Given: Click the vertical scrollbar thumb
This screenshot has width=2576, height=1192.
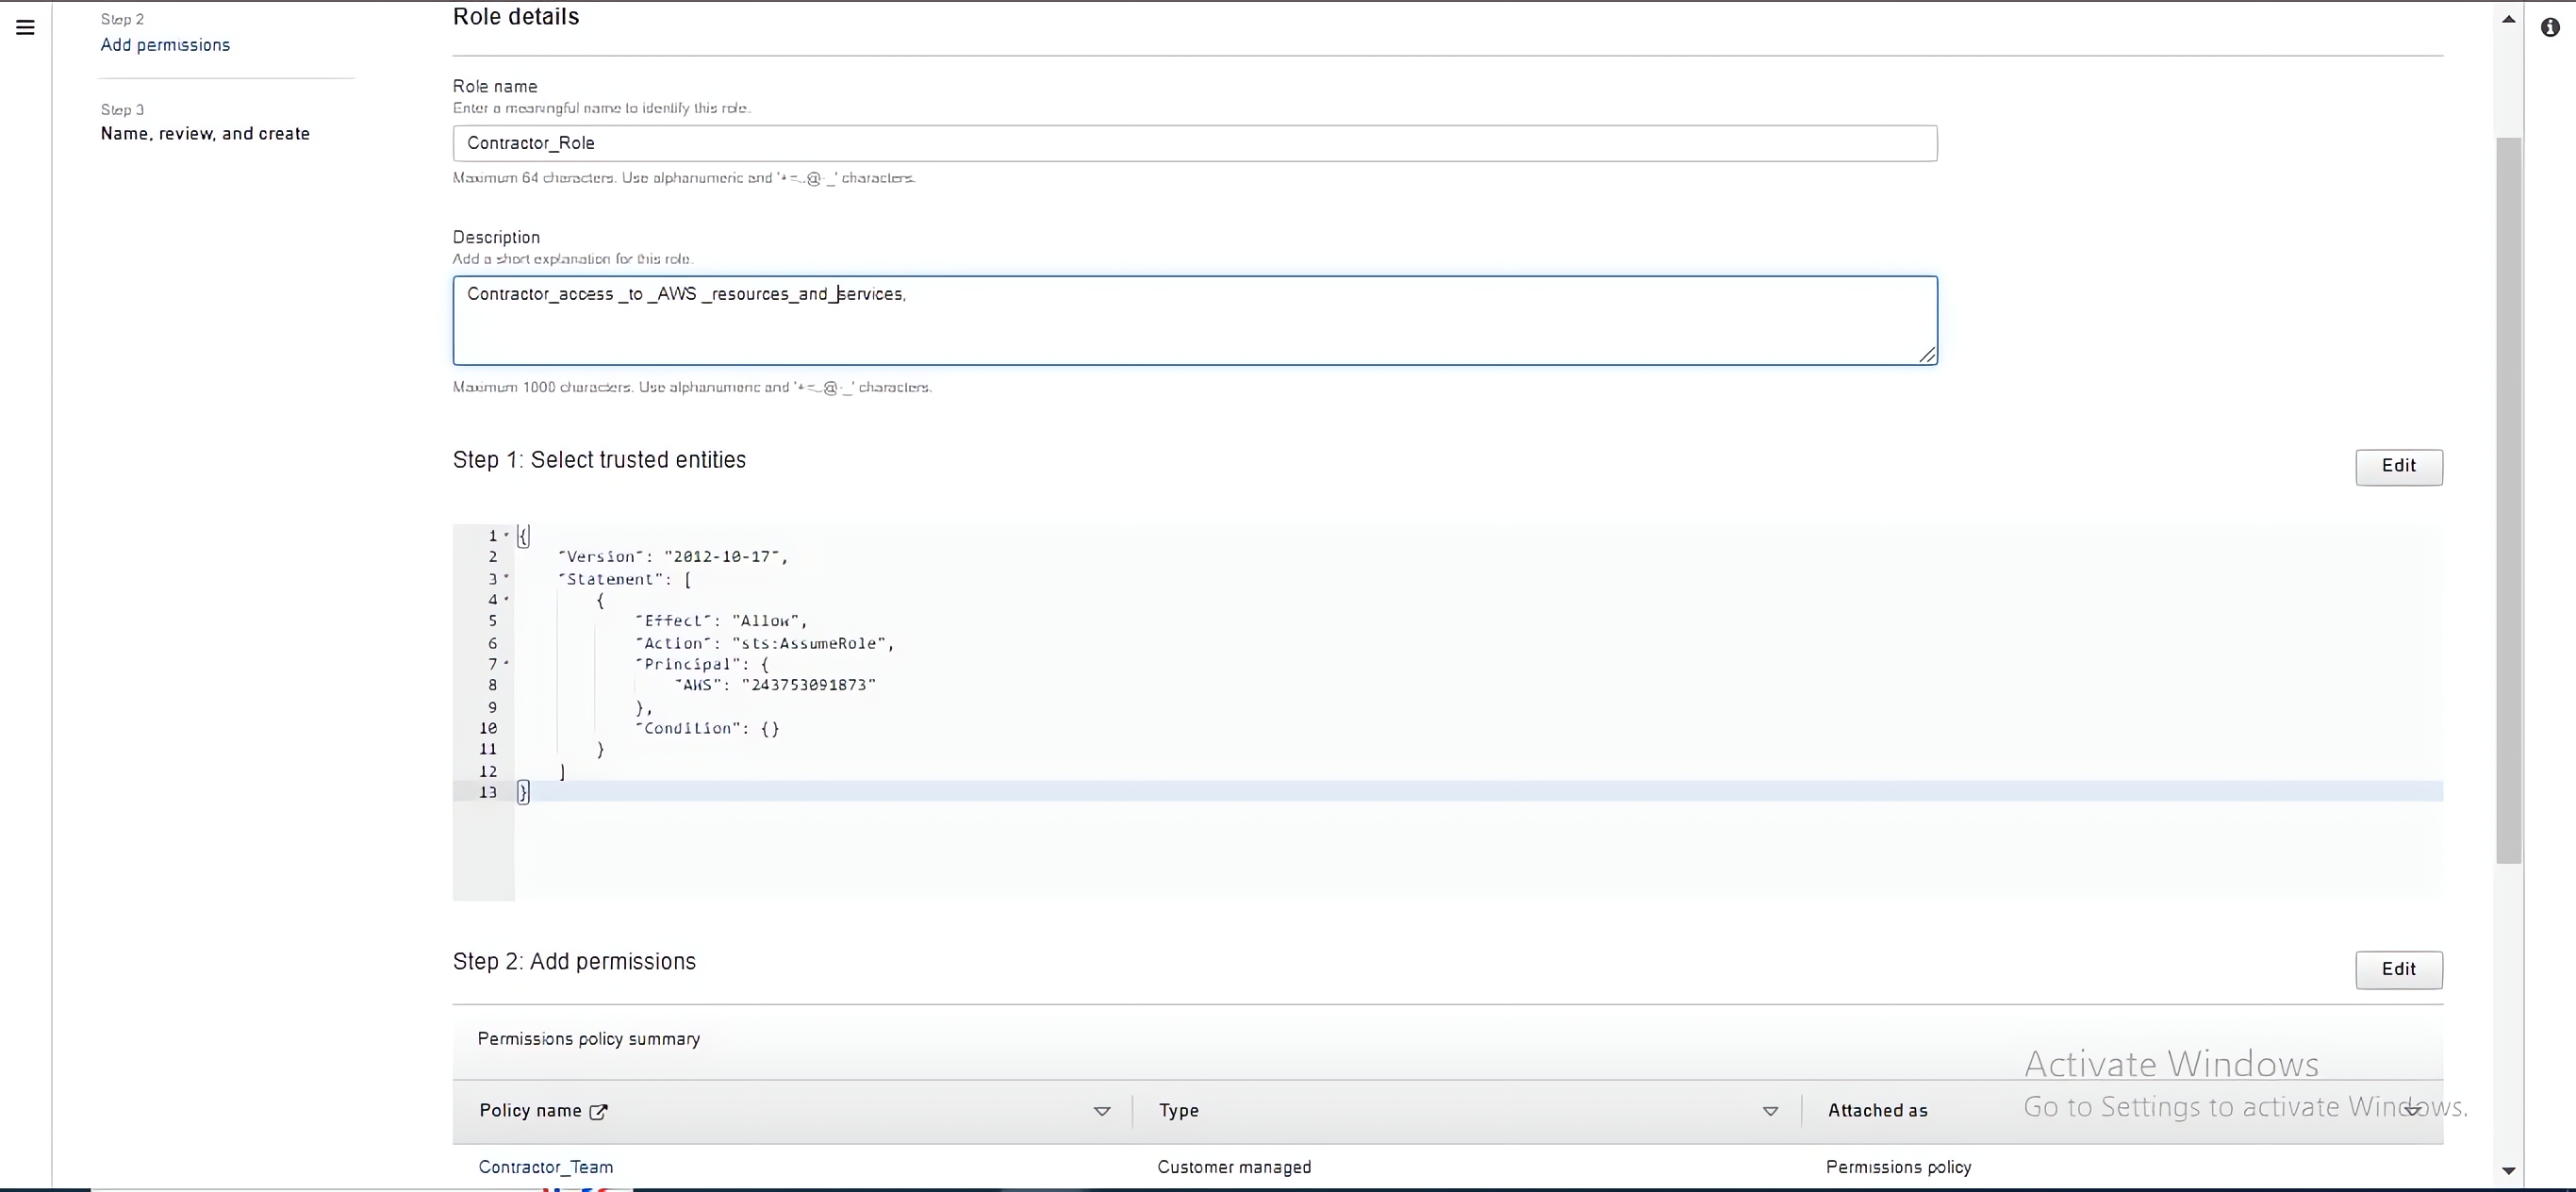Looking at the screenshot, I should (2508, 500).
